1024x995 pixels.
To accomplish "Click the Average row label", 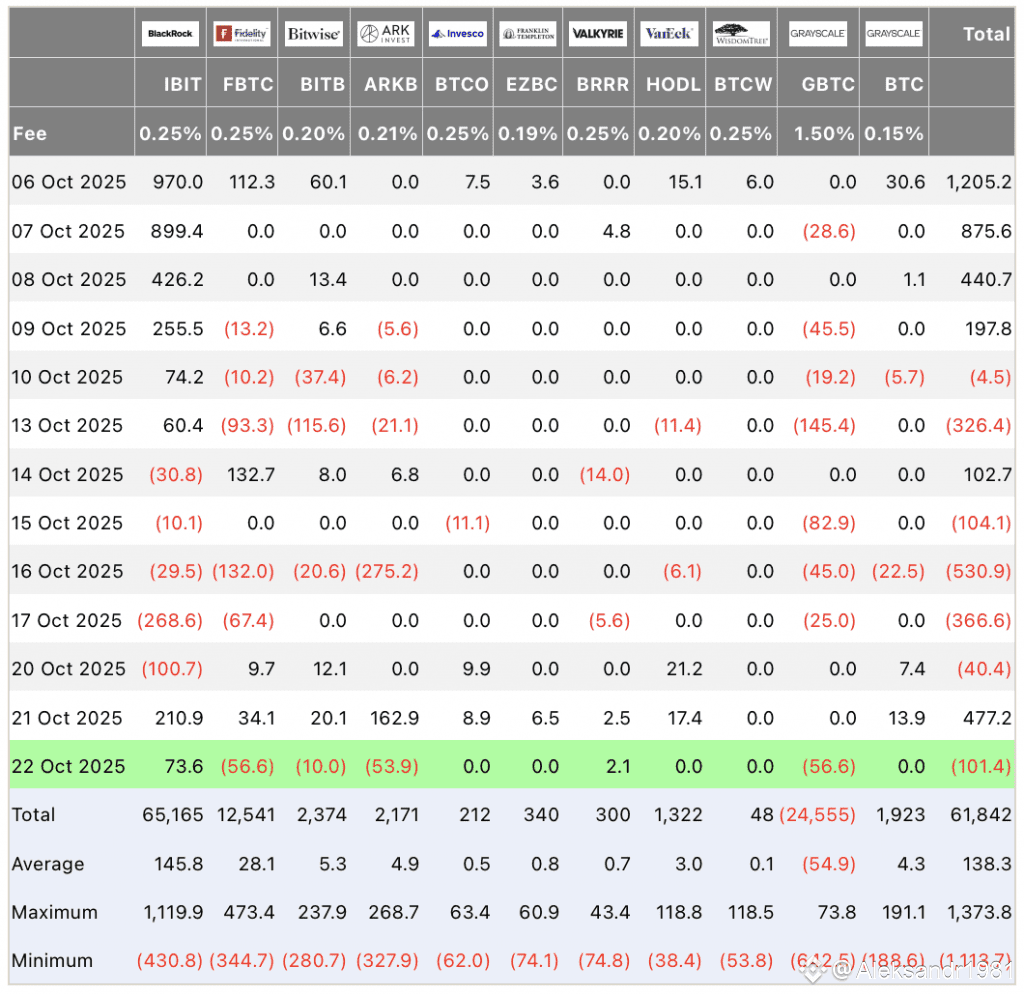I will (x=48, y=864).
